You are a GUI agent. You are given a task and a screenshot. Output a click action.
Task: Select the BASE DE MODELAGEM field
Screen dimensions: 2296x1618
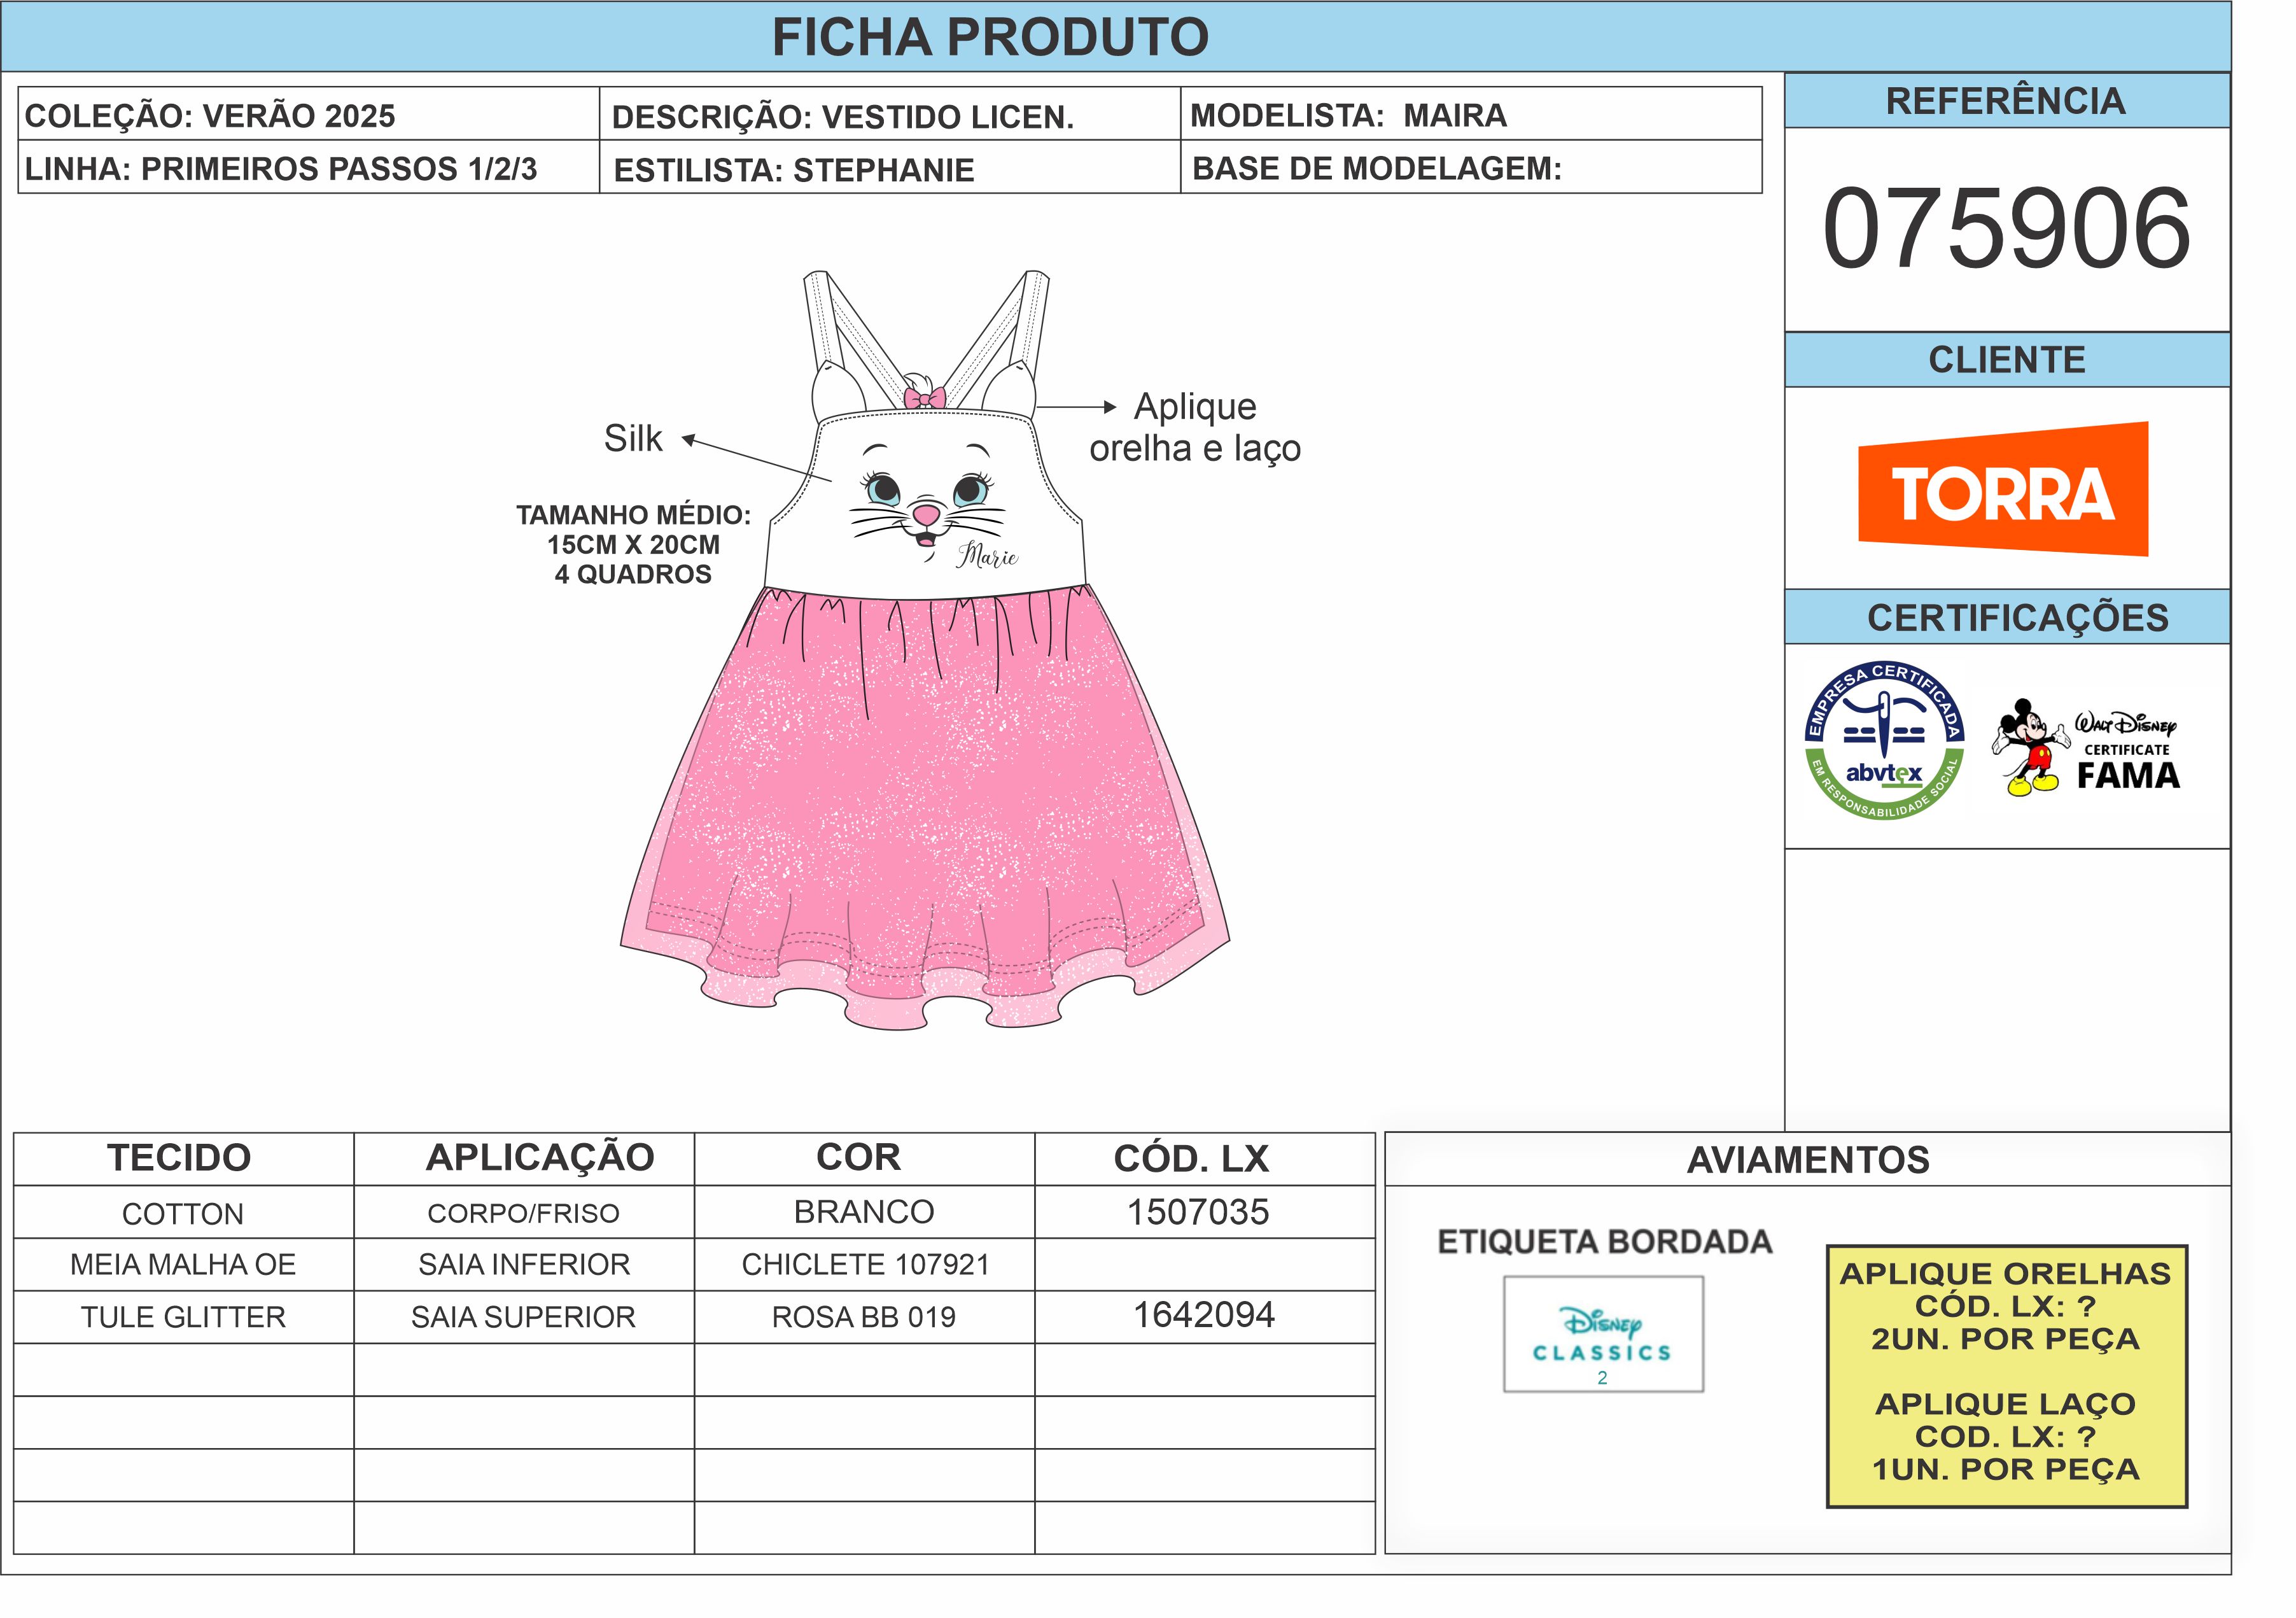click(1376, 169)
